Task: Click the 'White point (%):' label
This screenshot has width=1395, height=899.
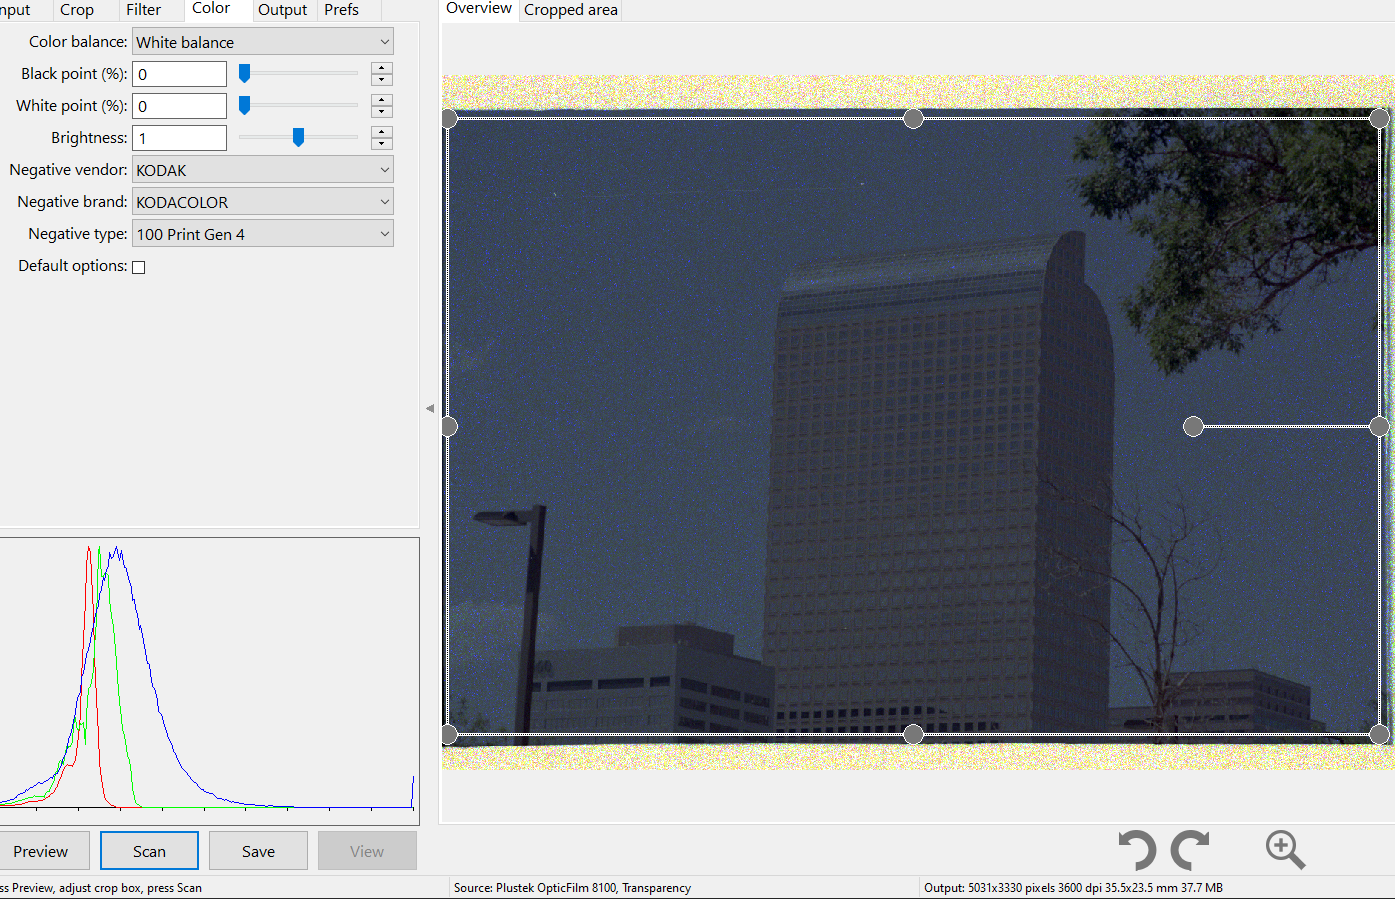Action: click(72, 106)
